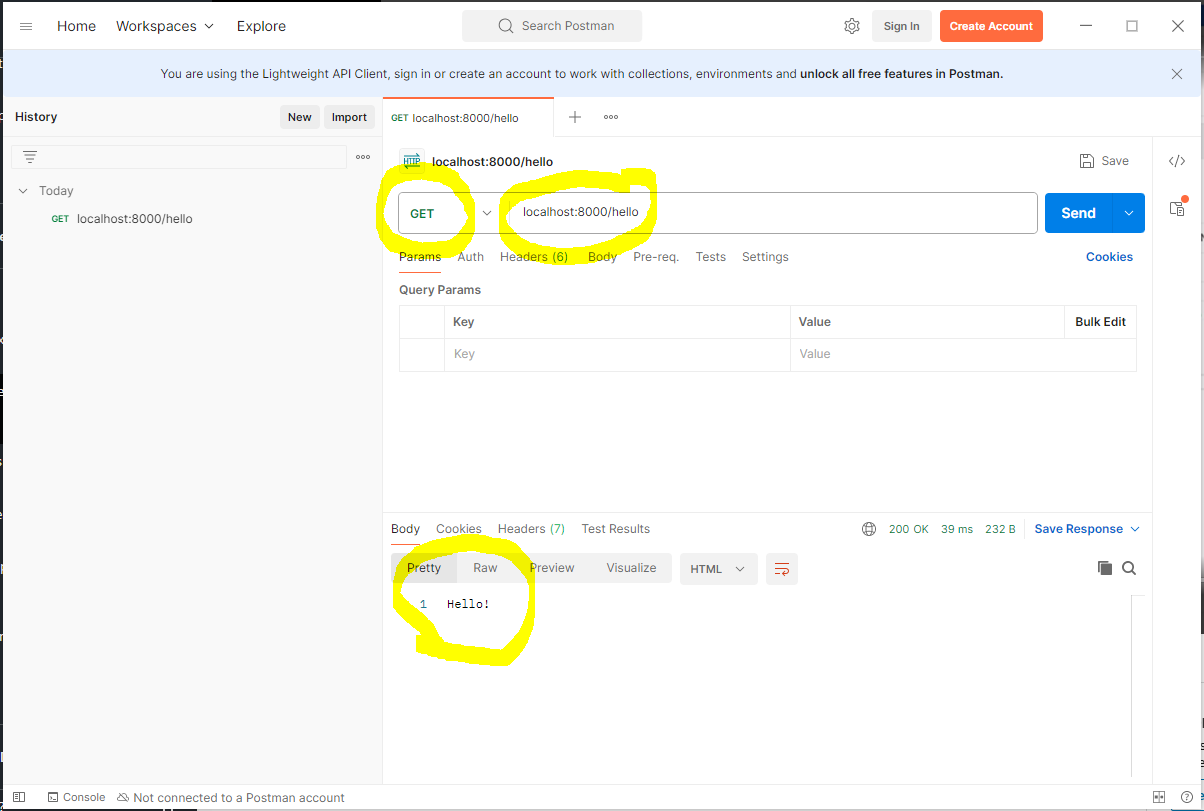Toggle the sidebar icon in status bar

pos(18,797)
